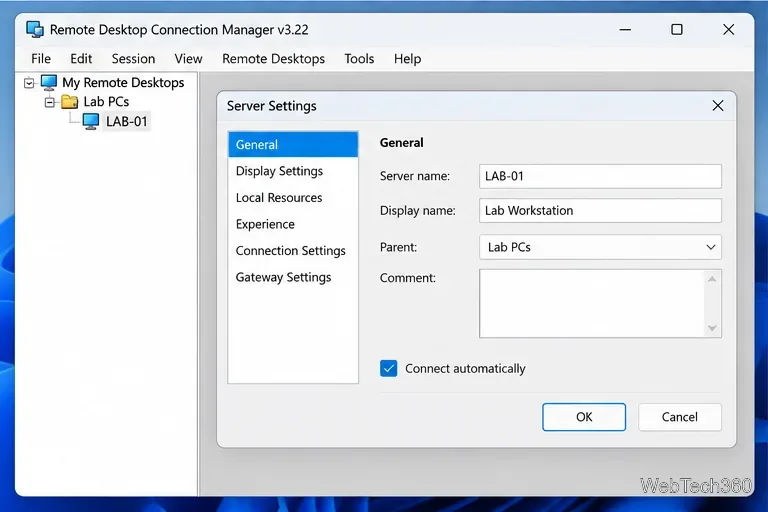
Task: Collapse the Lab PCs group node
Action: 49,102
